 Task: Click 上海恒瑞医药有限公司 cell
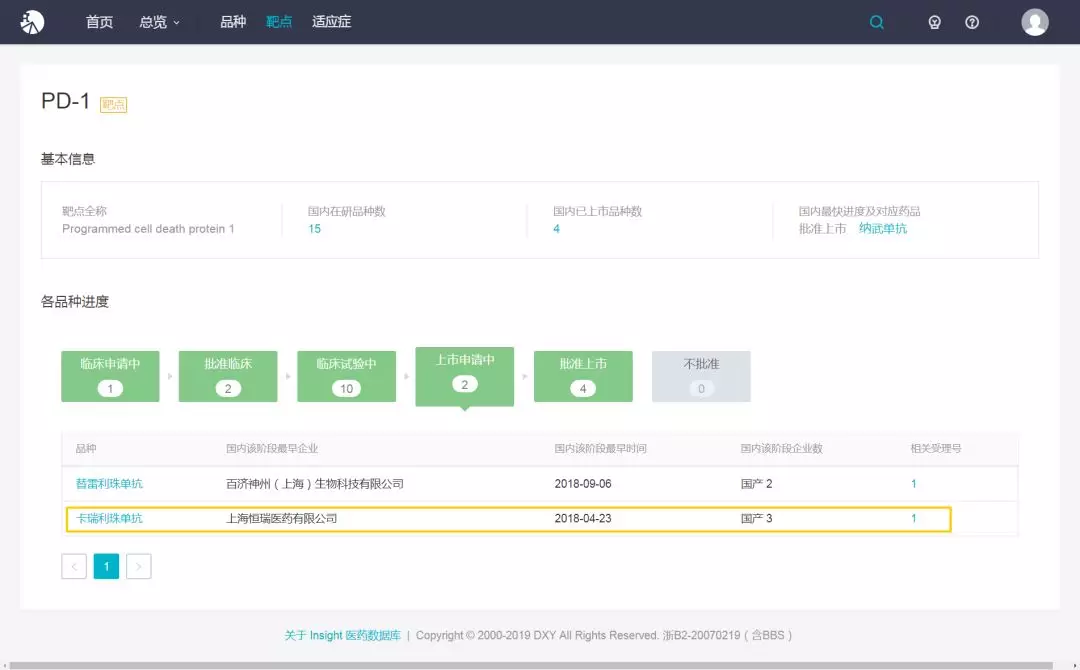(282, 518)
